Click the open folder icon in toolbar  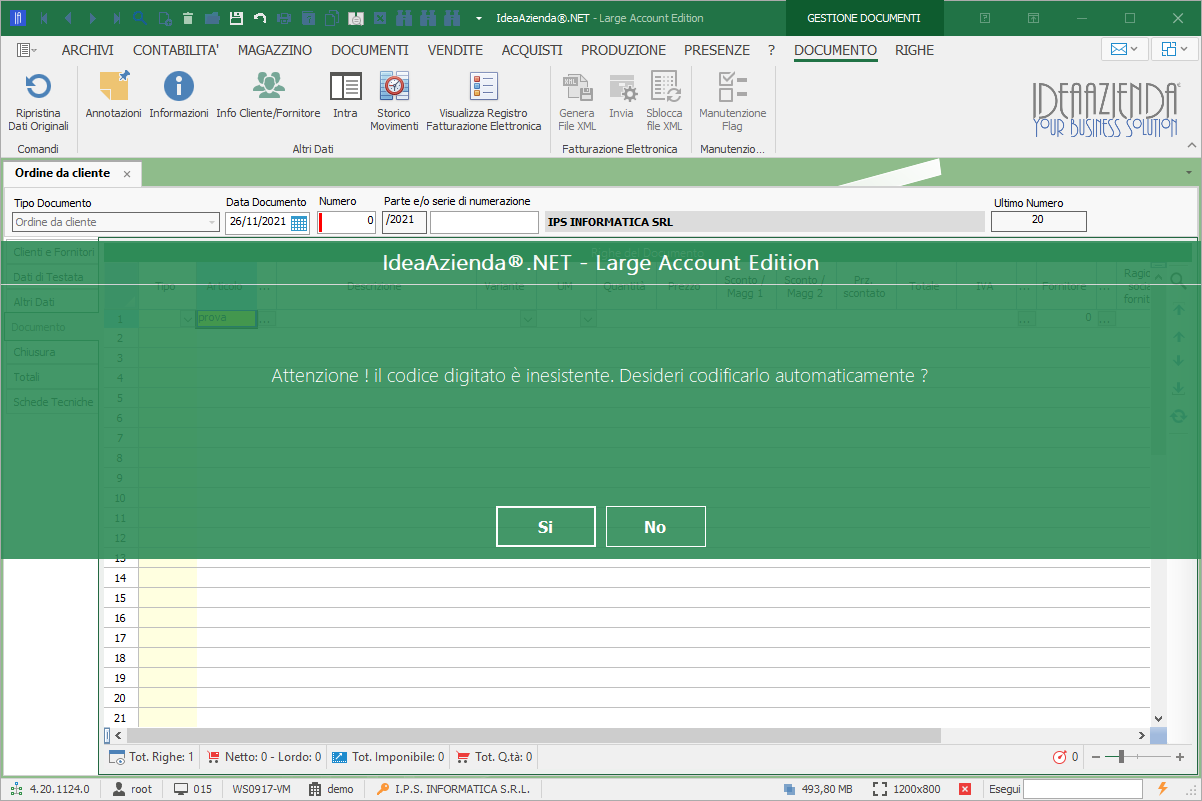point(211,18)
